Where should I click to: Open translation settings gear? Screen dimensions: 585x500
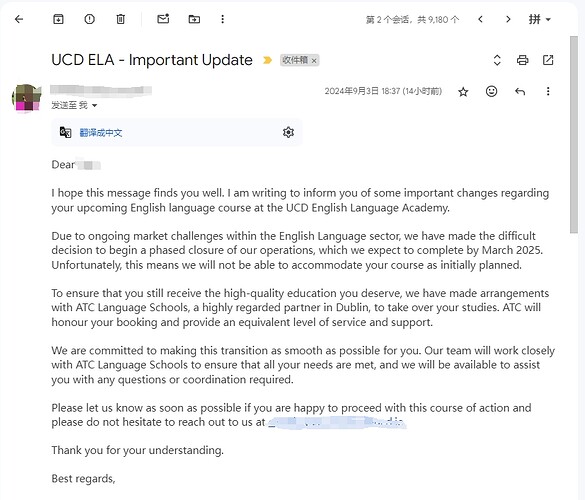click(288, 132)
